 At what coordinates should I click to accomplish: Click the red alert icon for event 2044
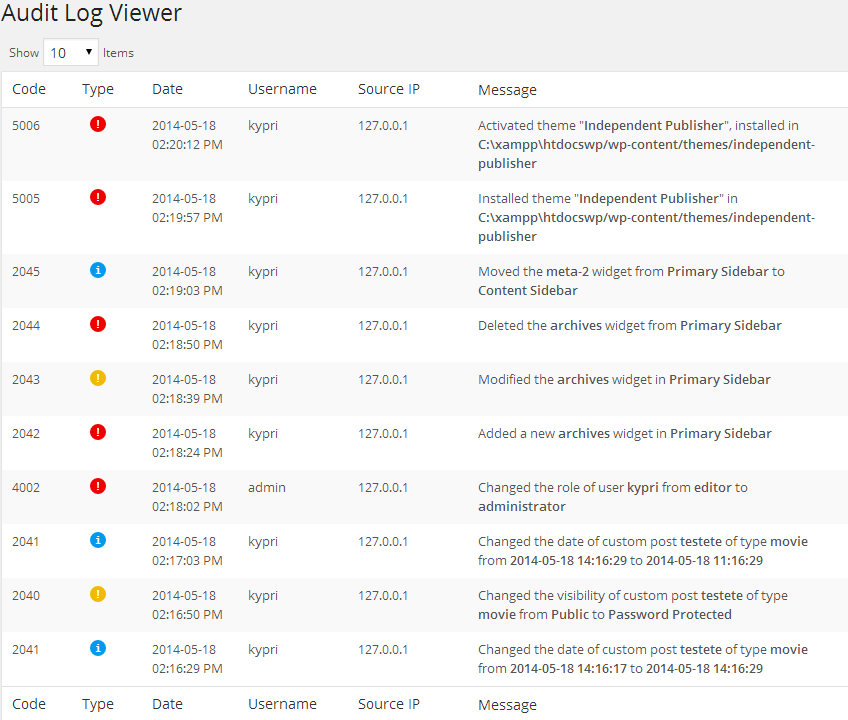98,324
